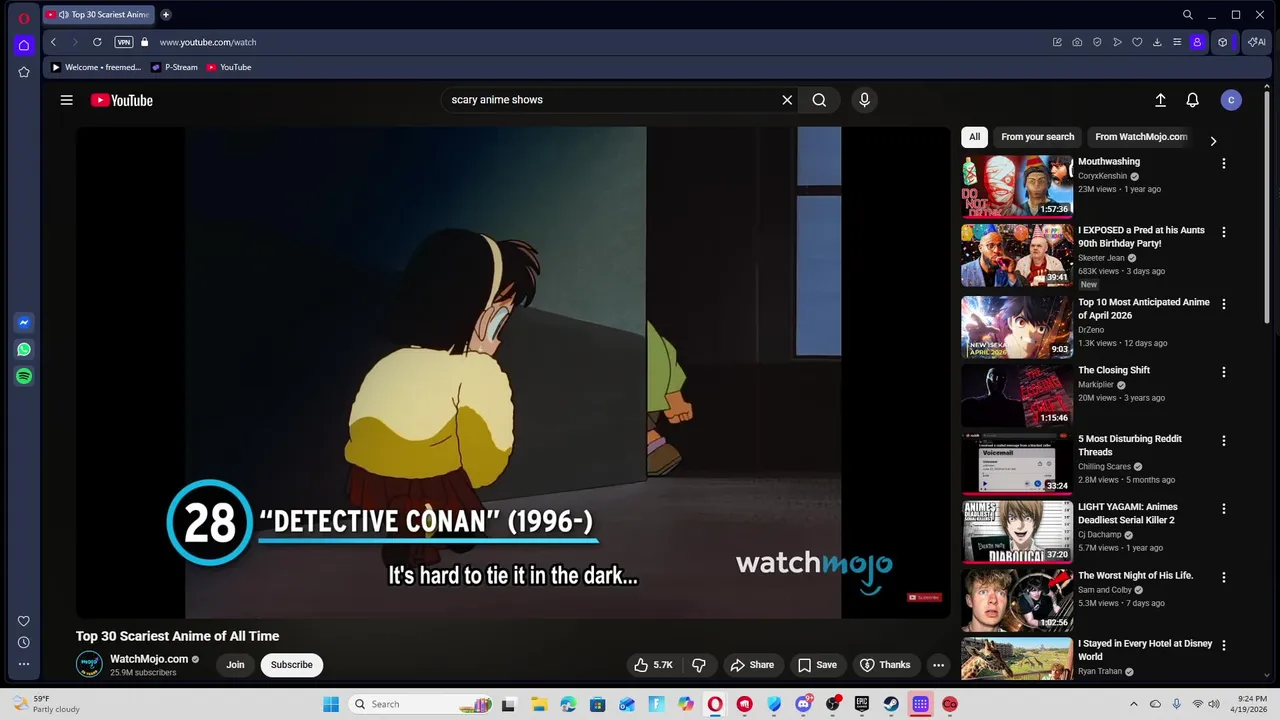Open the Light Yagami video thumbnail
Image resolution: width=1280 pixels, height=720 pixels.
1017,532
